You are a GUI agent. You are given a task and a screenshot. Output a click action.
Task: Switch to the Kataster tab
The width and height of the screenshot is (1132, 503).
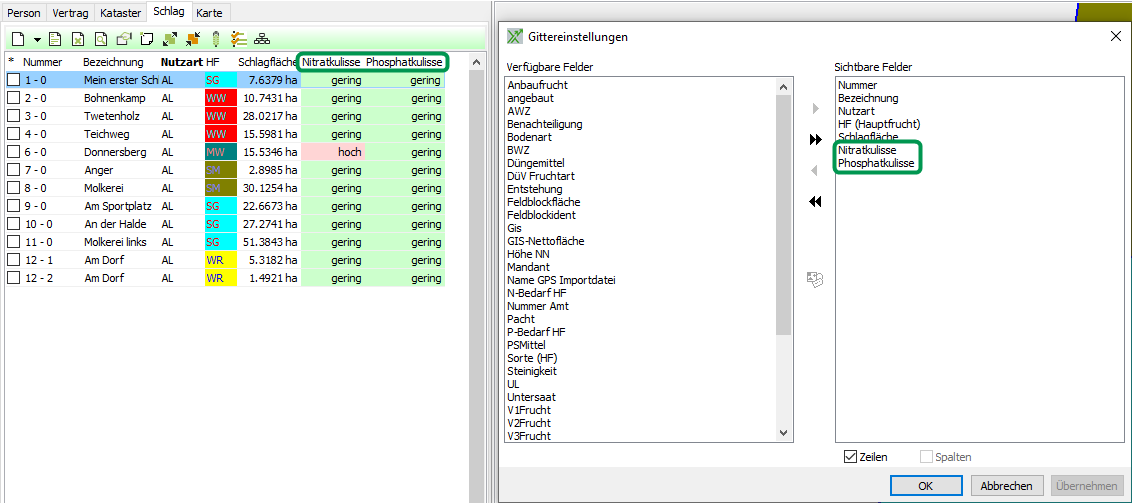(x=120, y=13)
